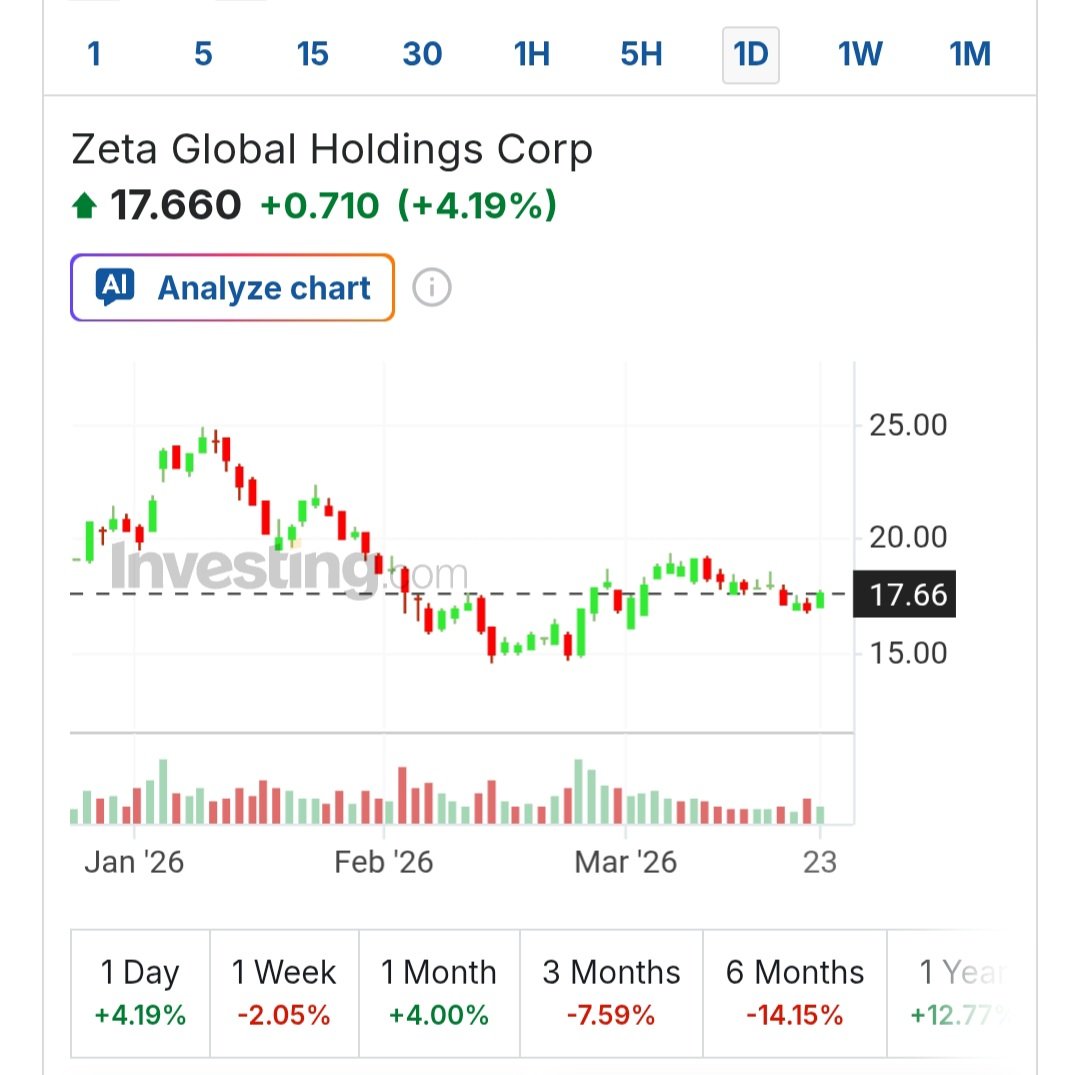The height and width of the screenshot is (1075, 1080).
Task: Click the 17.66 price label on chart axis
Action: 903,594
